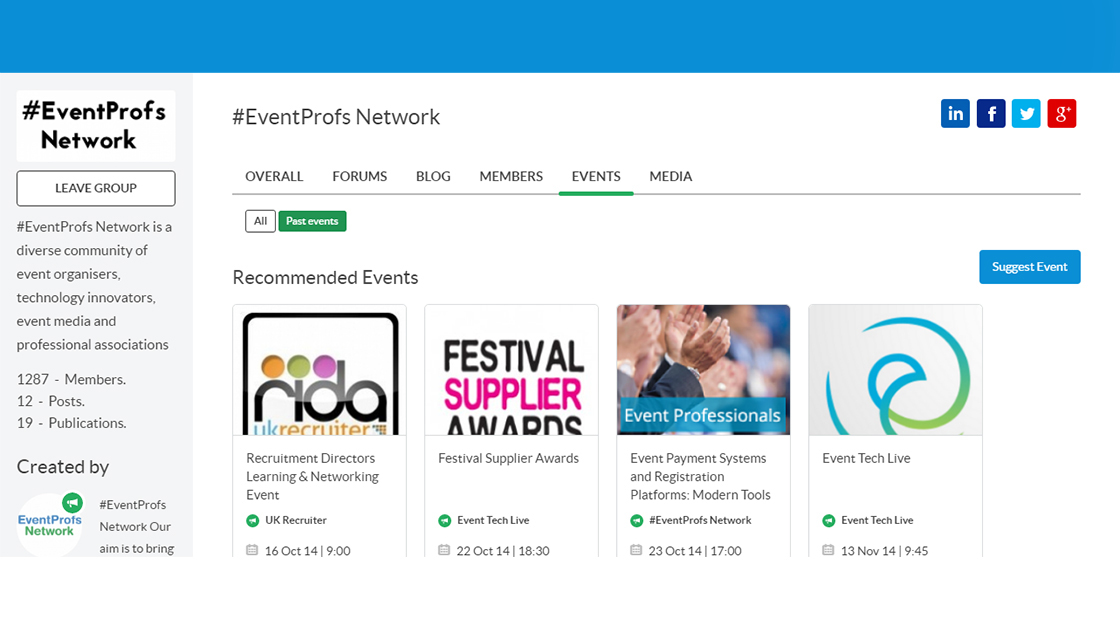The width and height of the screenshot is (1120, 630).
Task: Click megaphone icon beside #EventProfs Network organizer
Action: (x=636, y=521)
